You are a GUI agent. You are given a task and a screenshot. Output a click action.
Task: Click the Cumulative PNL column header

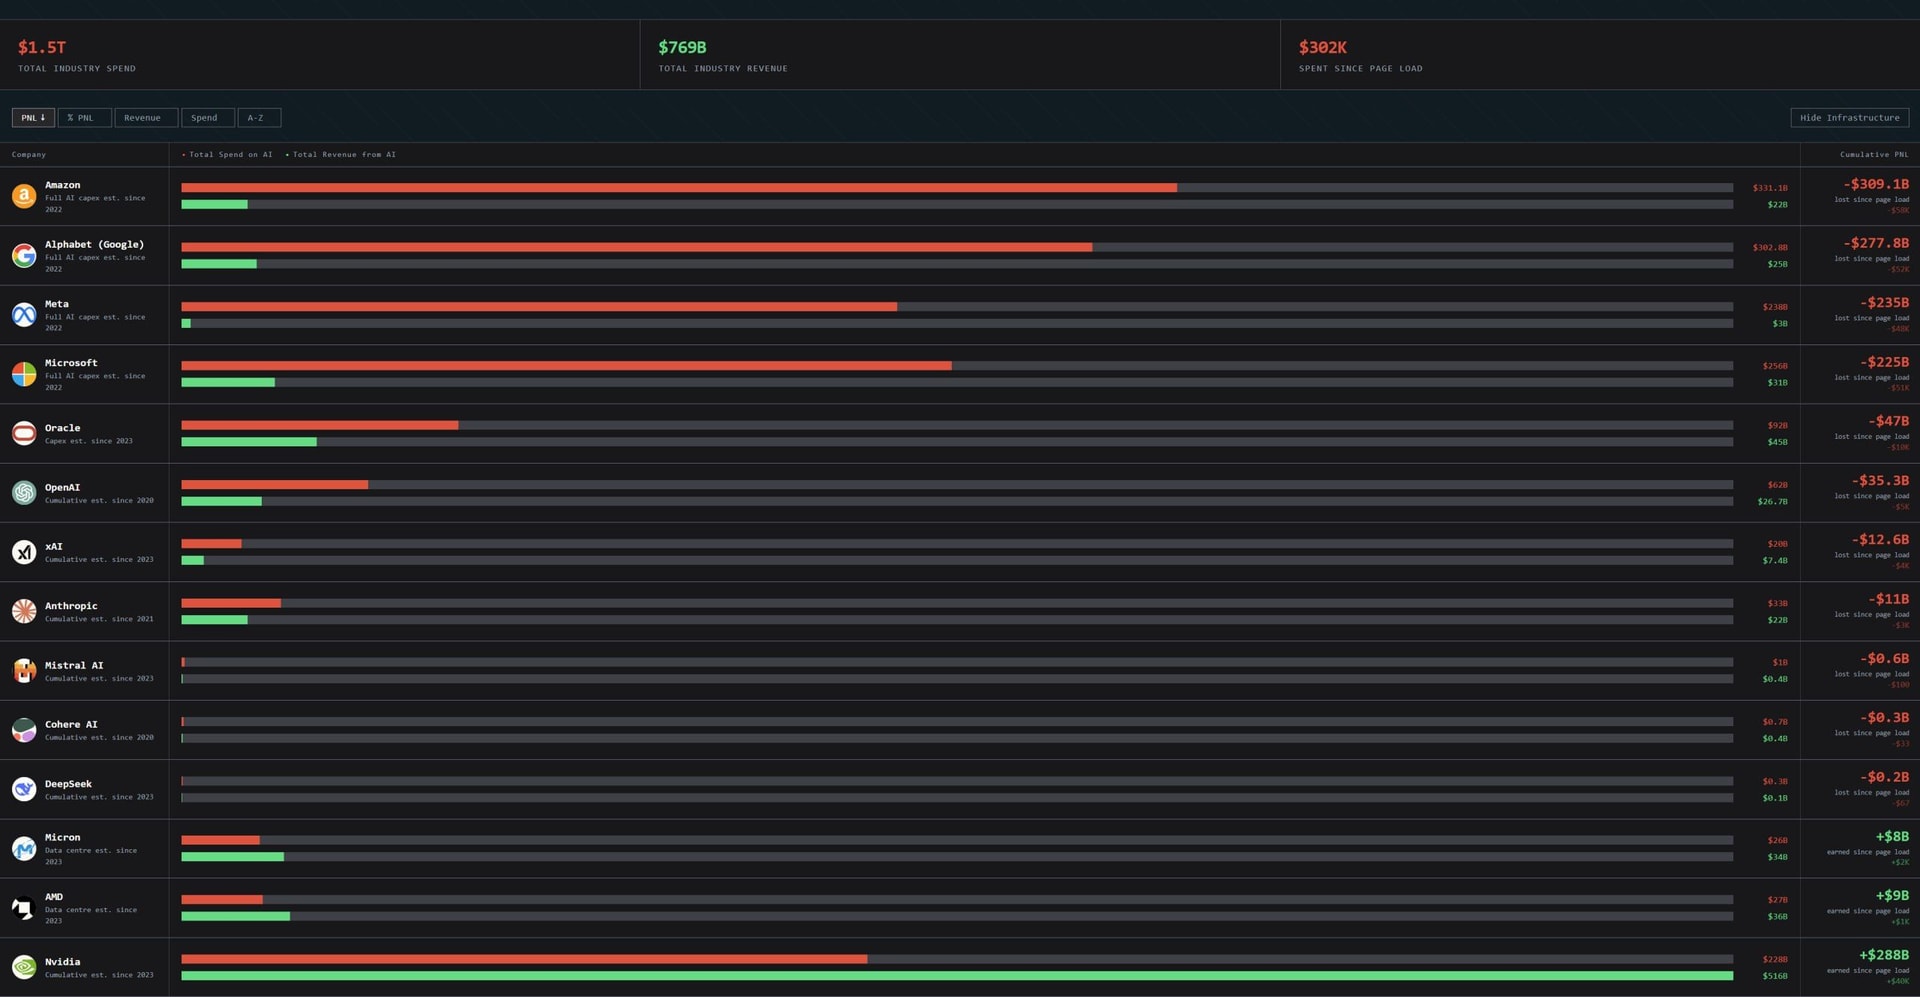coord(1874,155)
